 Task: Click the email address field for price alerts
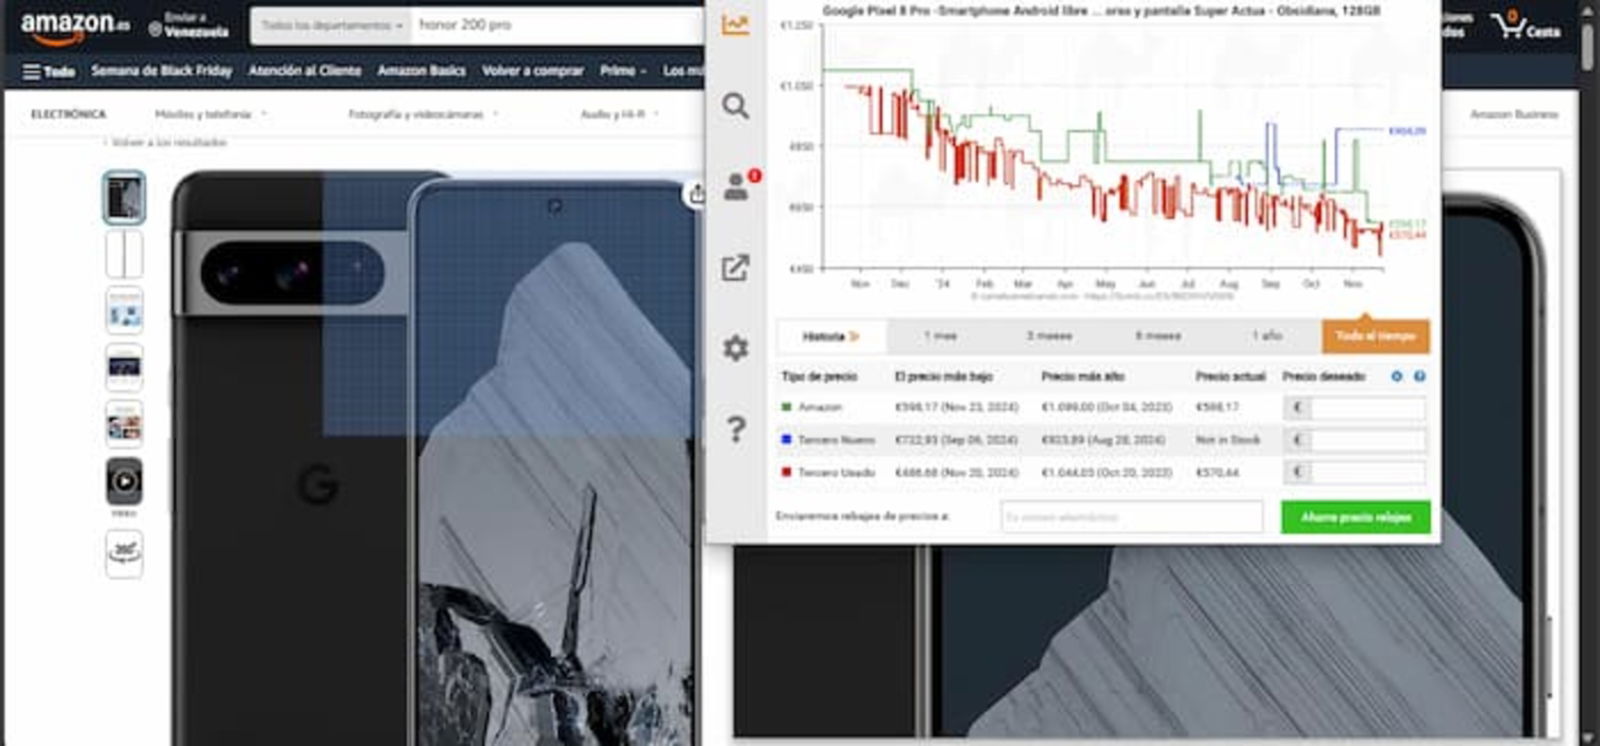pos(1132,517)
